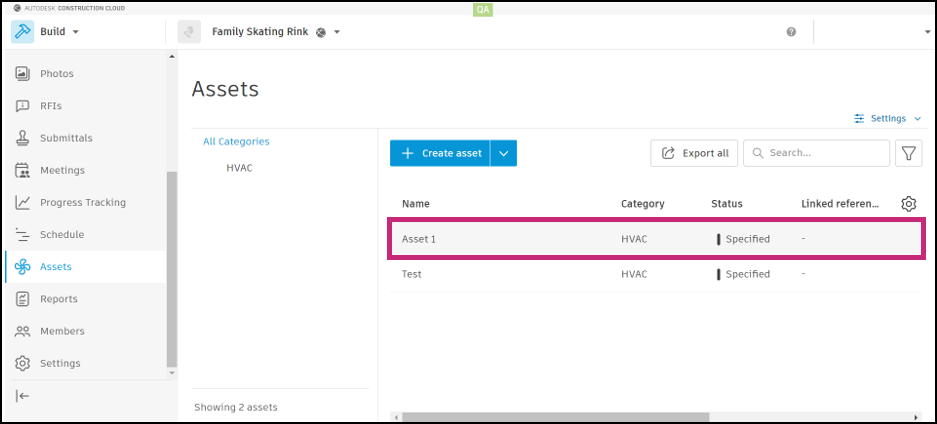Click the All Categories link

(x=236, y=142)
